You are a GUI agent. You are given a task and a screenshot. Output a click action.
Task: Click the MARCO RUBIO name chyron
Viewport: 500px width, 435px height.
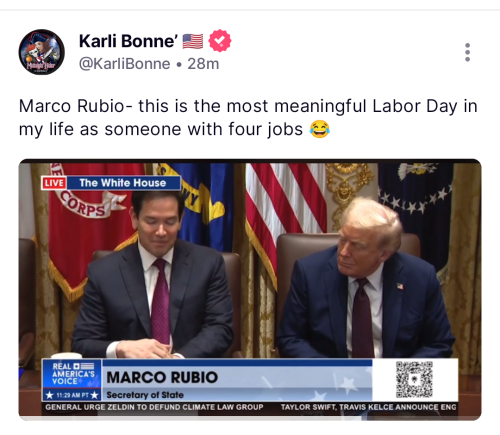162,377
